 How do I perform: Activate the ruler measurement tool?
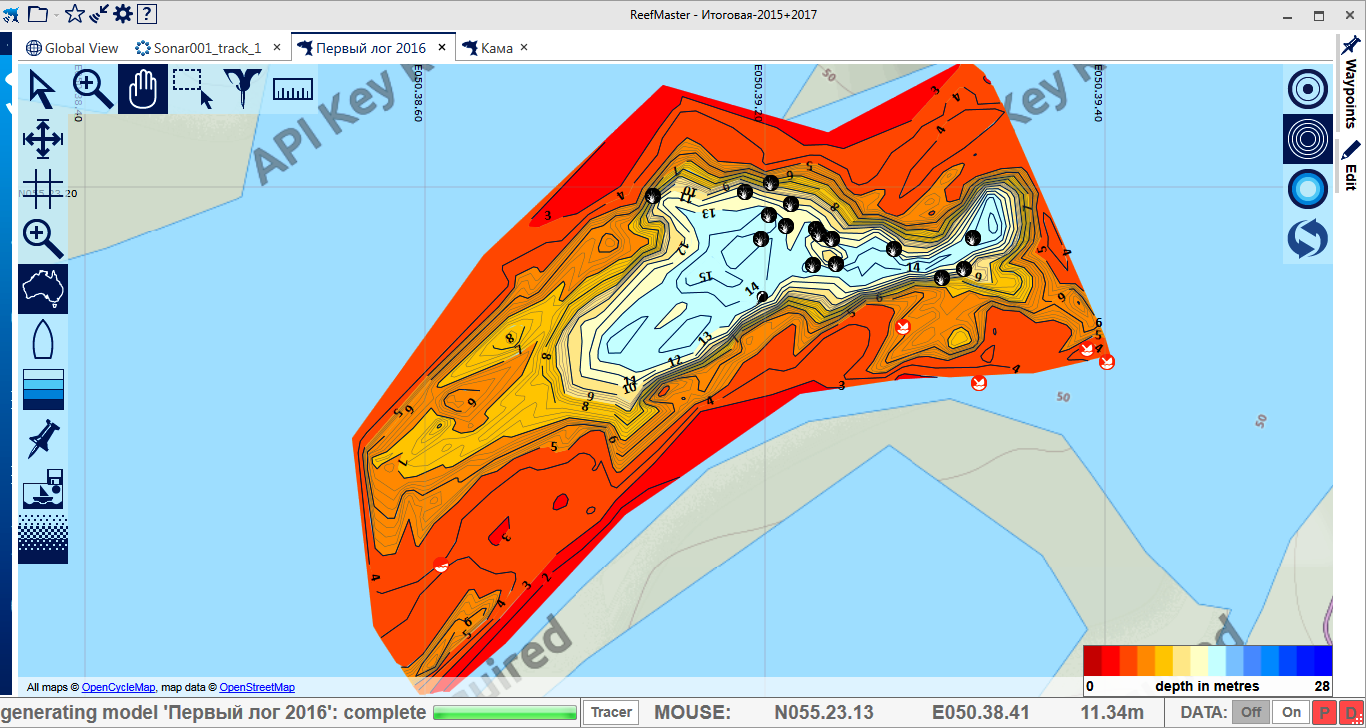293,90
